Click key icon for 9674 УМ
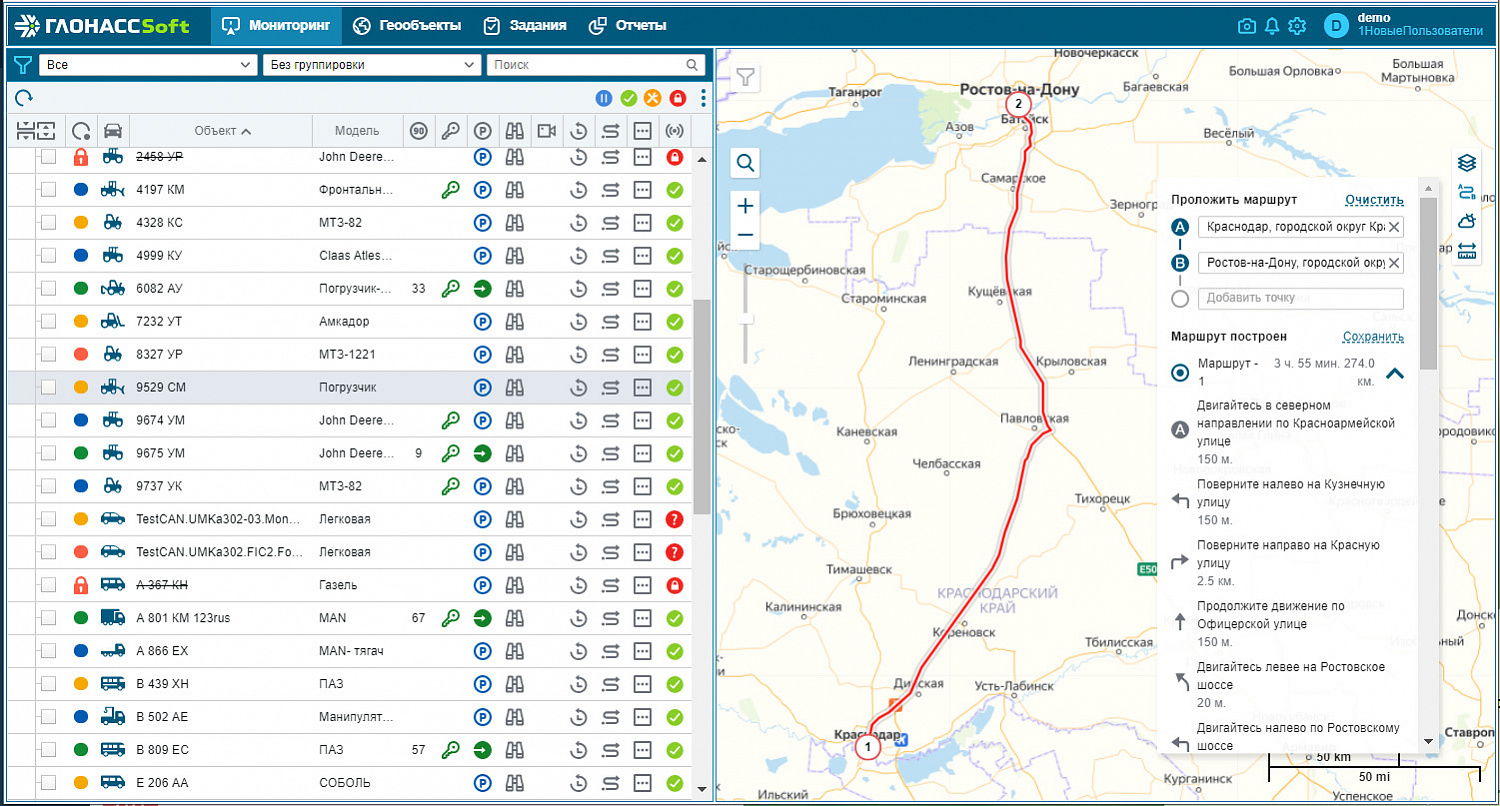 point(451,420)
